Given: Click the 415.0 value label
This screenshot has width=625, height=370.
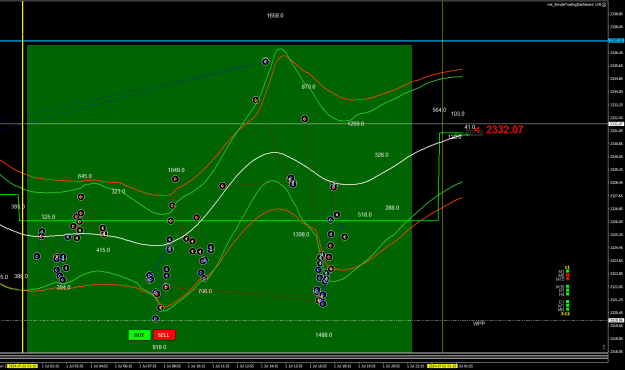Looking at the screenshot, I should click(x=103, y=250).
